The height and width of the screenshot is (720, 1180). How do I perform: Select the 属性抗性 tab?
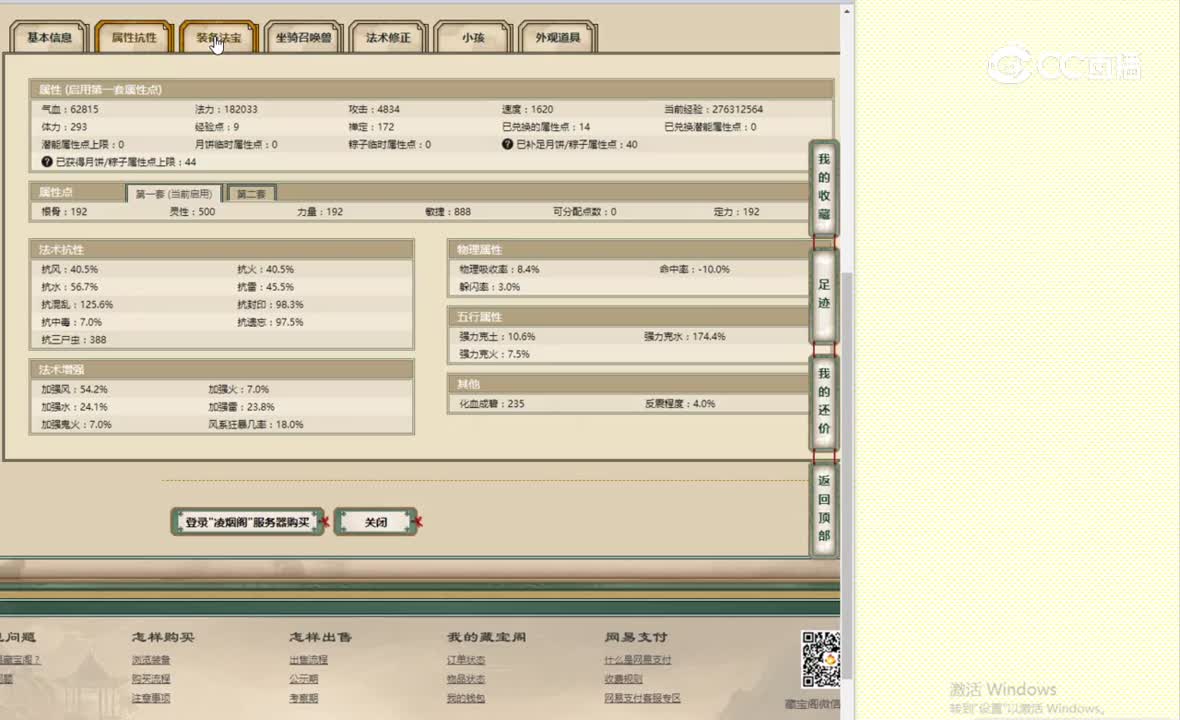click(x=135, y=38)
